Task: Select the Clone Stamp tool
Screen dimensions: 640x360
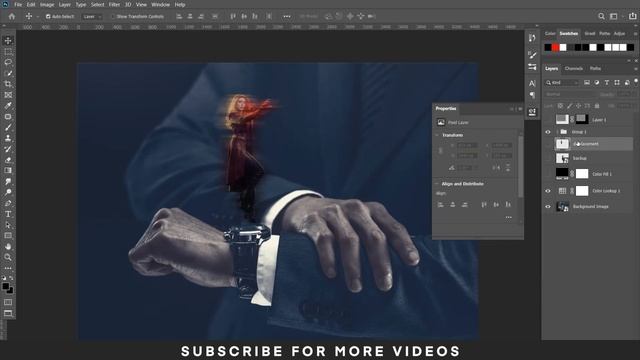Action: pos(8,138)
